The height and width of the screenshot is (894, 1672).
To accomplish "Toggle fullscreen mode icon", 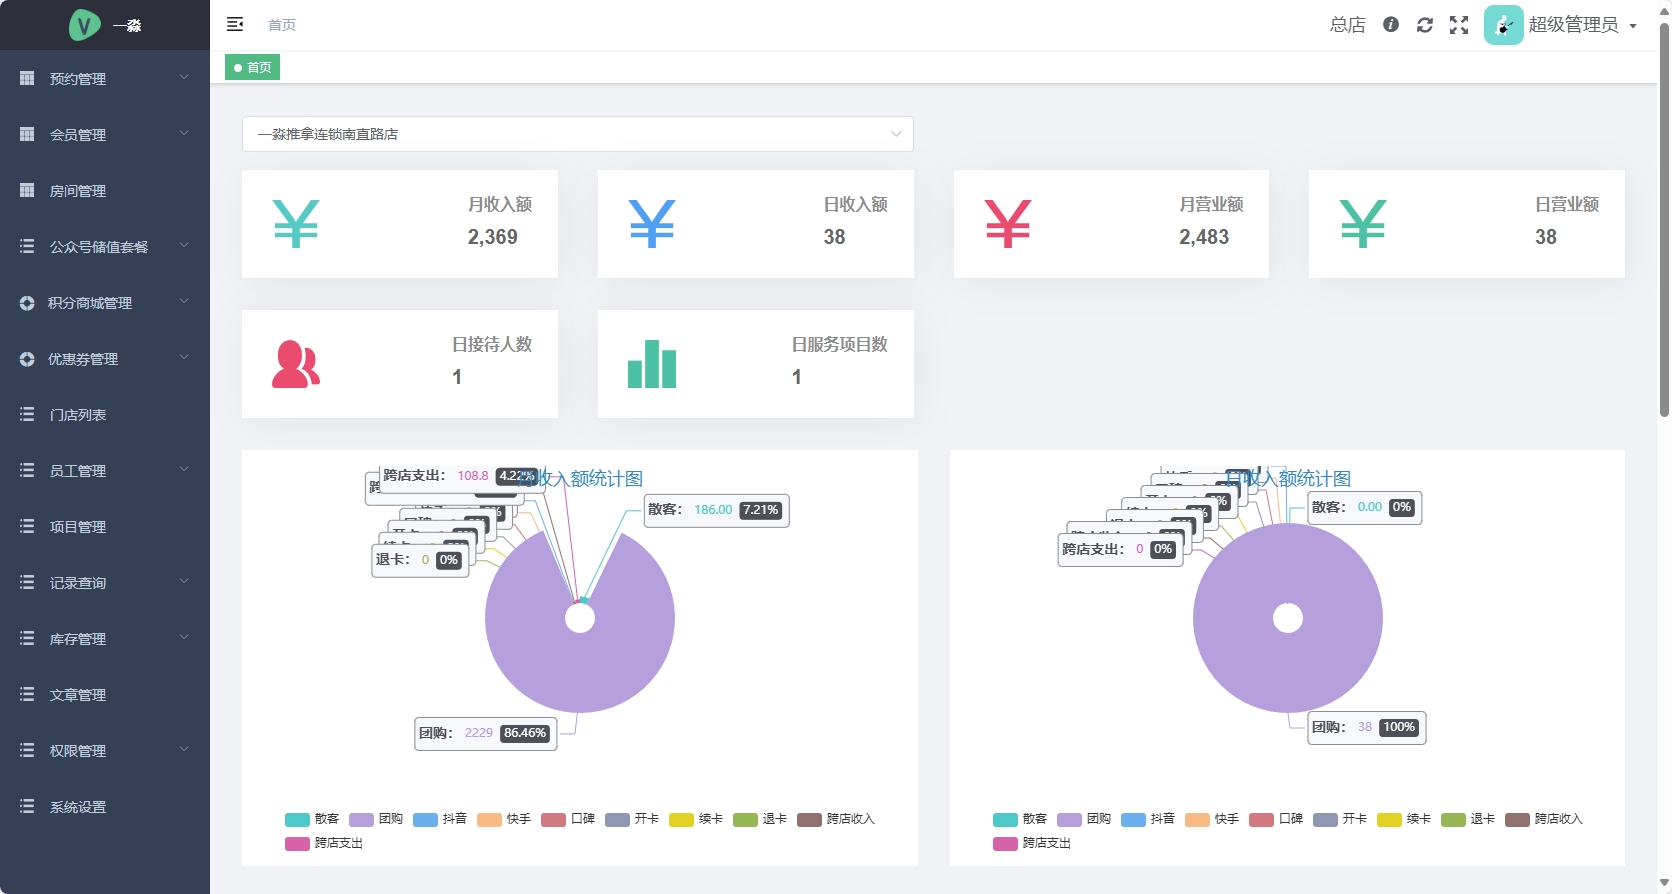I will point(1459,25).
